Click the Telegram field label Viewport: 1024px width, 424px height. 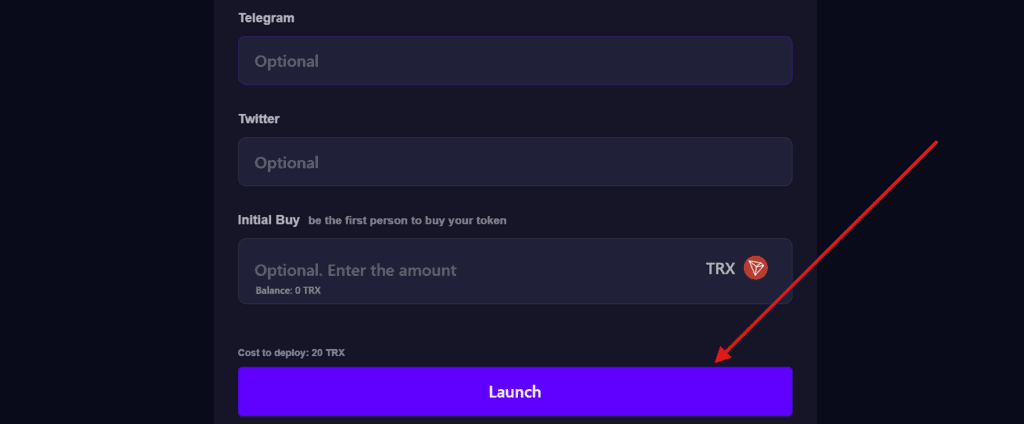pos(265,18)
